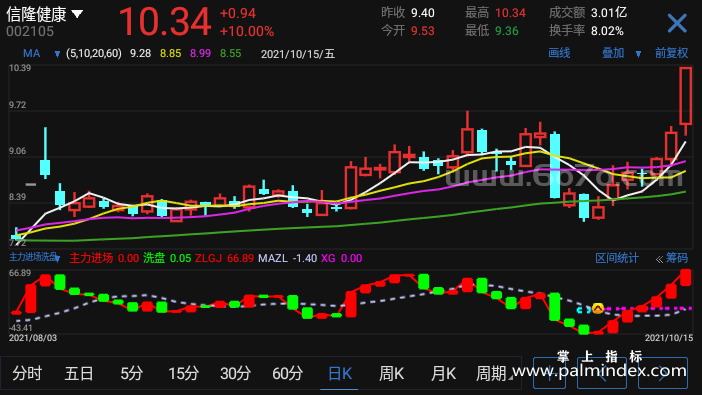This screenshot has height=395, width=702.
Task: Click the MA parameters (5,10,20,60)
Action: [x=94, y=54]
